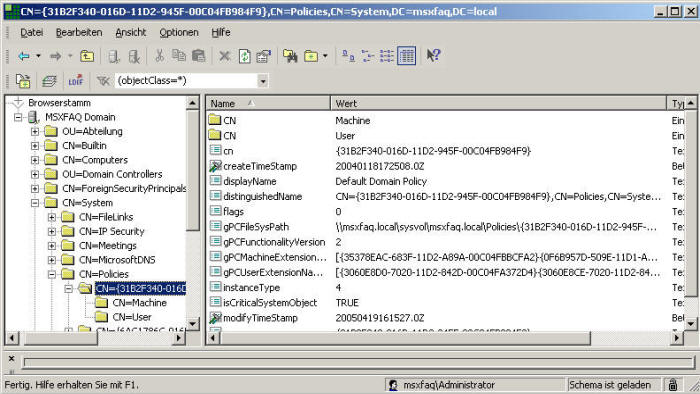Click export document icon on second toolbar
Image resolution: width=700 pixels, height=394 pixels.
point(23,81)
